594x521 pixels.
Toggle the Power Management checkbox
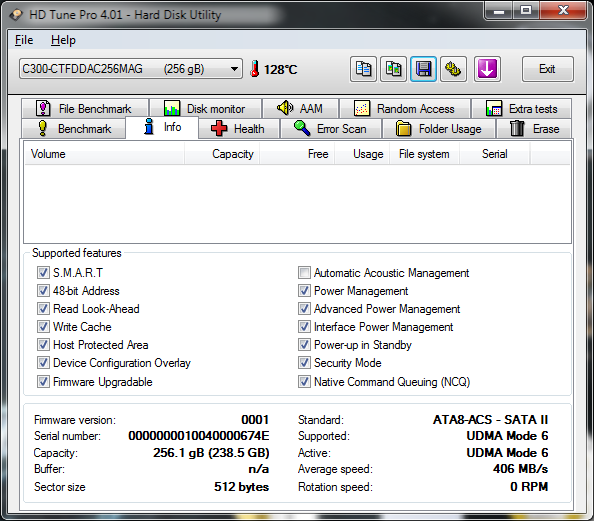(304, 291)
